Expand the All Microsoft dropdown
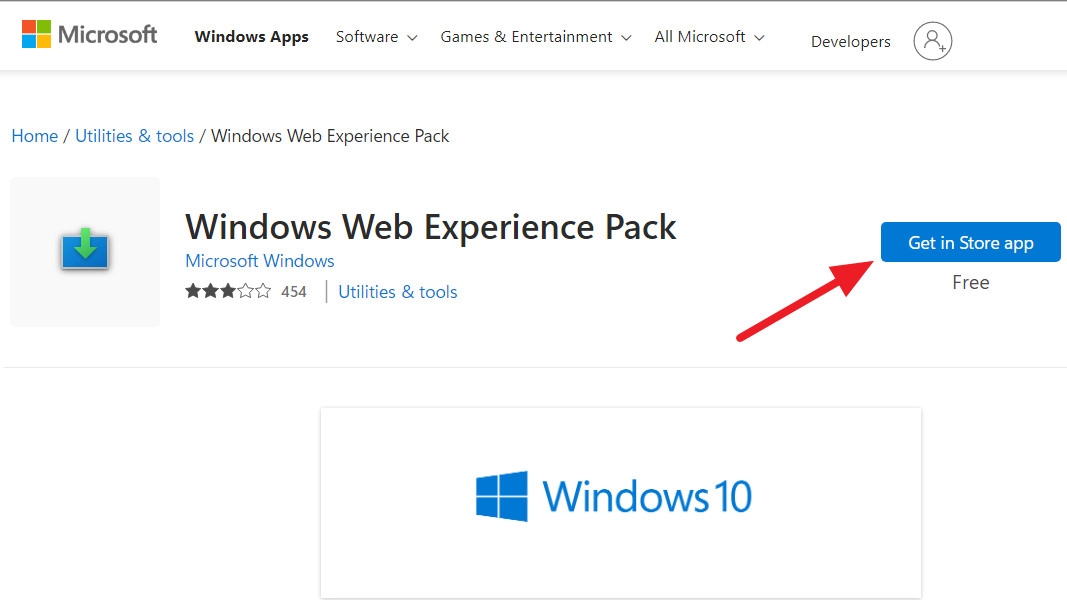The image size is (1067, 600). coord(709,37)
